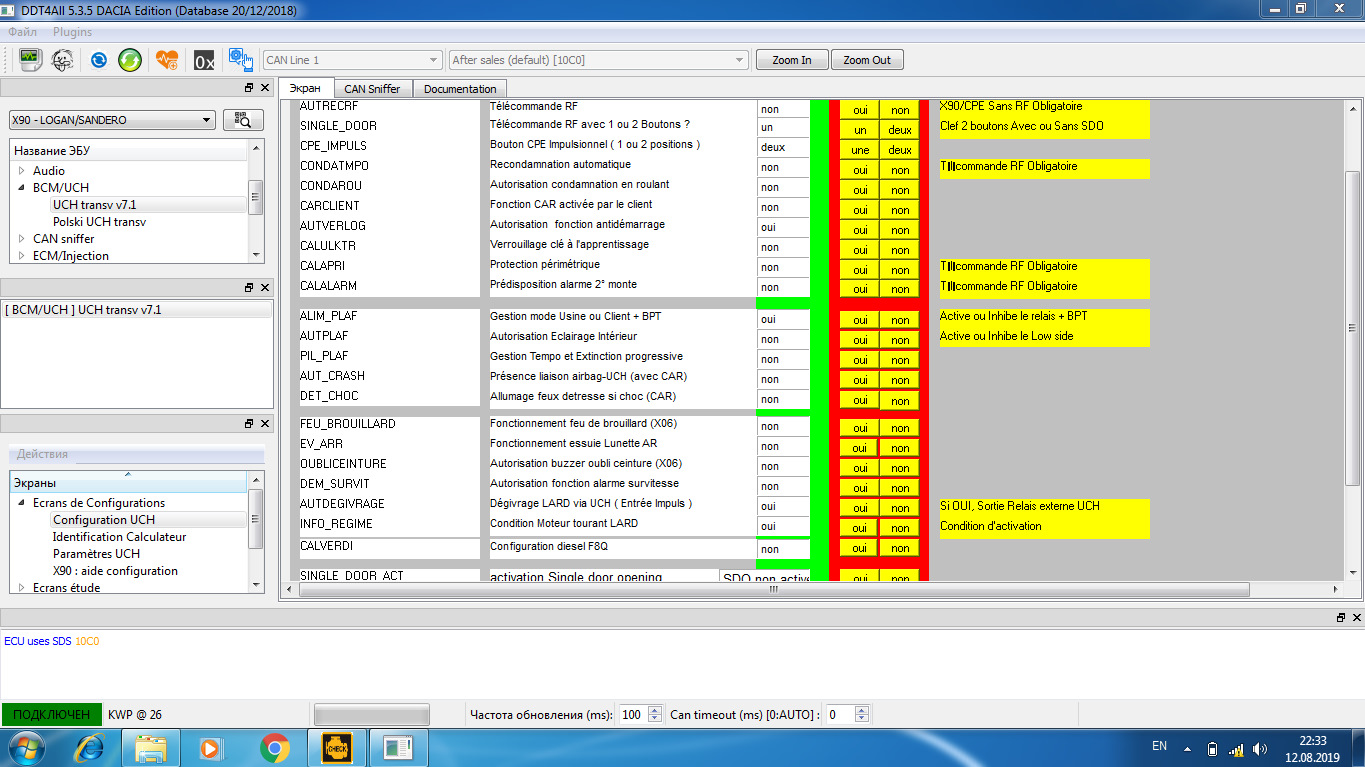
Task: Launch Google Chrome from the taskbar
Action: (x=274, y=747)
